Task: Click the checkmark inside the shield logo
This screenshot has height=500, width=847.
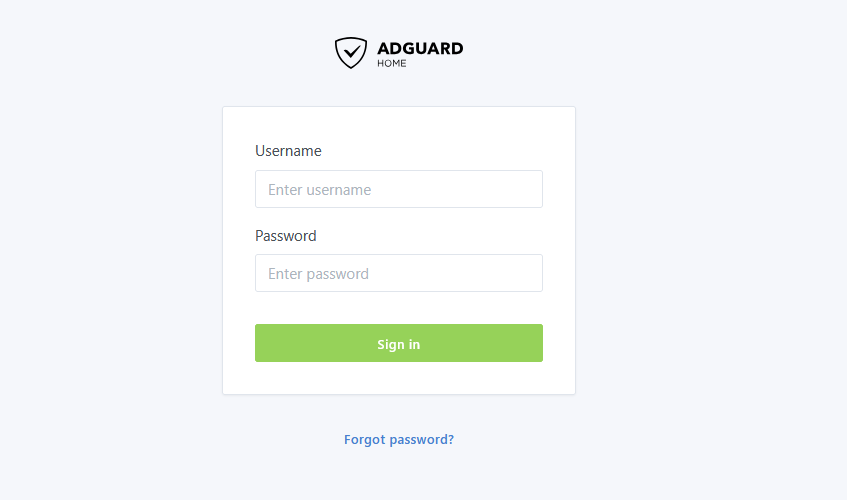Action: click(x=351, y=50)
